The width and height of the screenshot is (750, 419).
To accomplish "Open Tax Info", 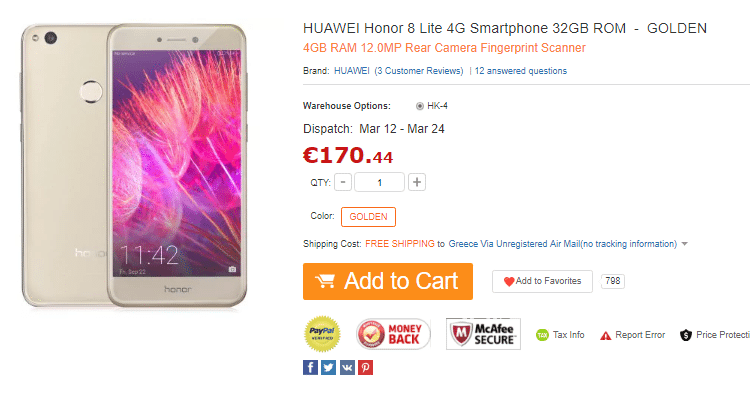I will pos(560,335).
